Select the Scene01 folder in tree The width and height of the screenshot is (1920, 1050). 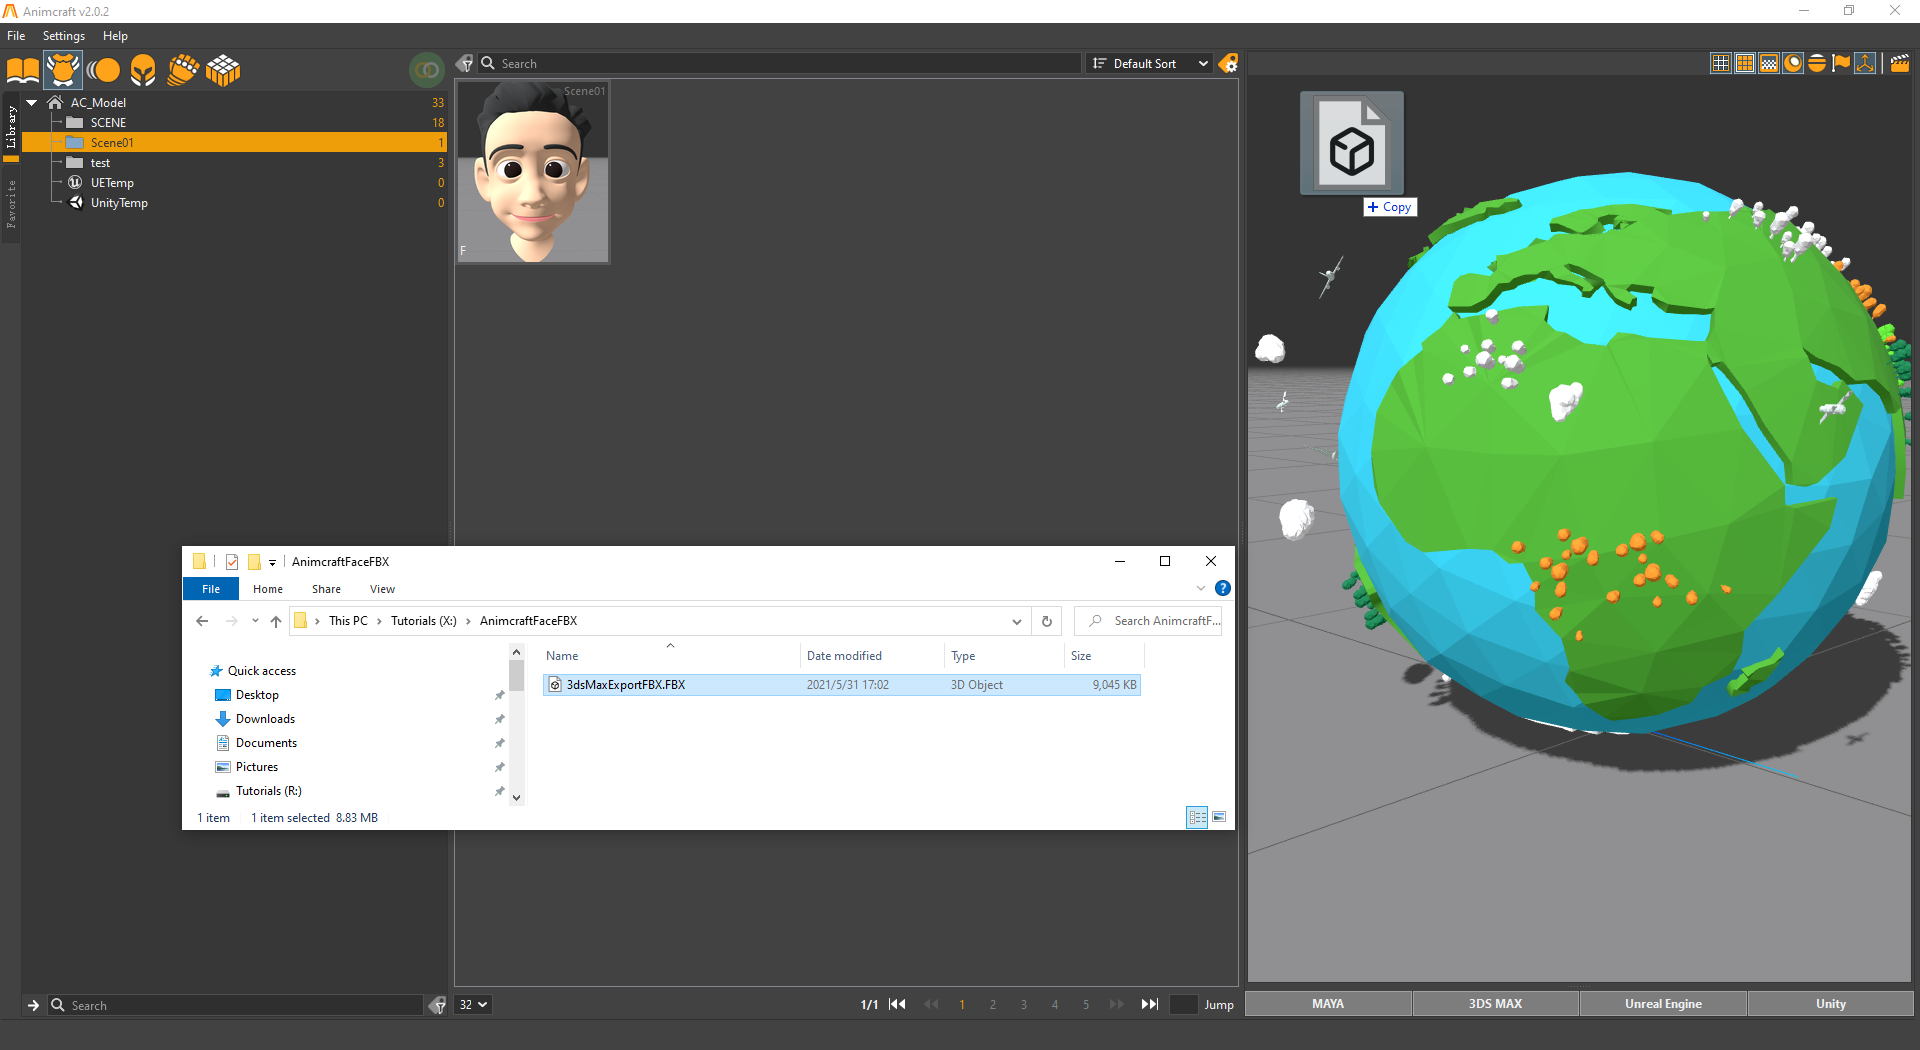[234, 143]
